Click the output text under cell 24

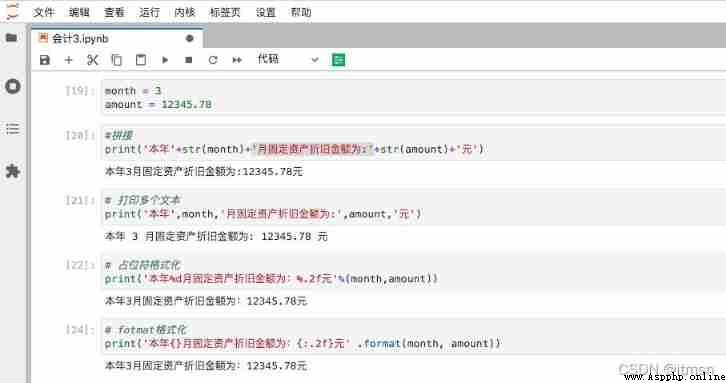(x=206, y=366)
